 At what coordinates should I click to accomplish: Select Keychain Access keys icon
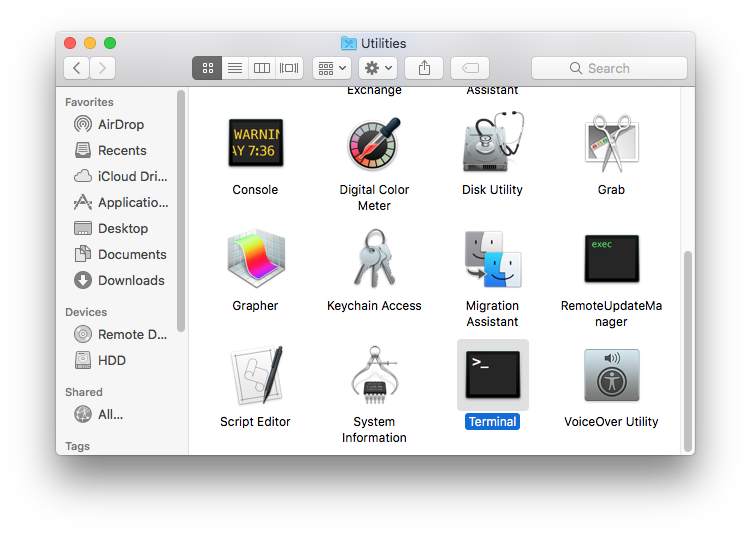pos(374,260)
